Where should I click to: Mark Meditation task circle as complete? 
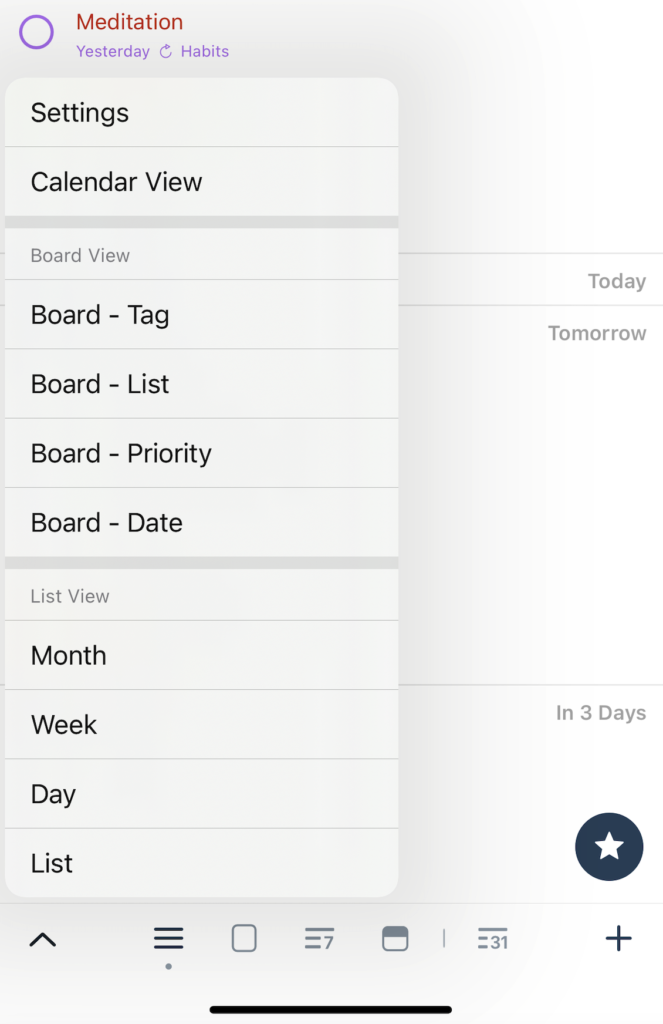coord(37,32)
